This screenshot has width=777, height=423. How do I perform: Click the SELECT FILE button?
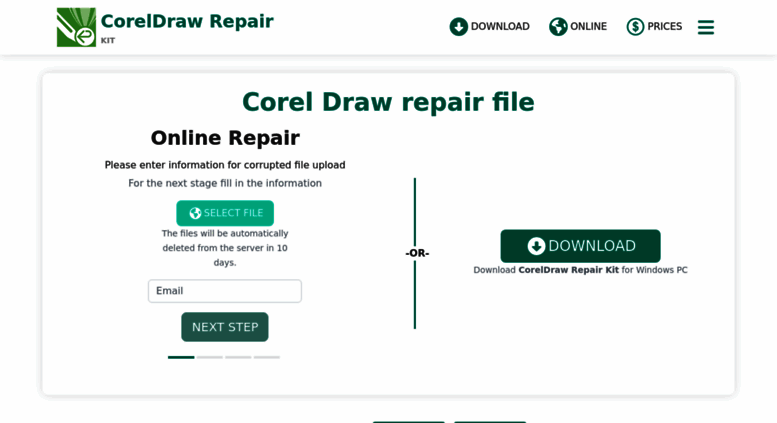(225, 213)
